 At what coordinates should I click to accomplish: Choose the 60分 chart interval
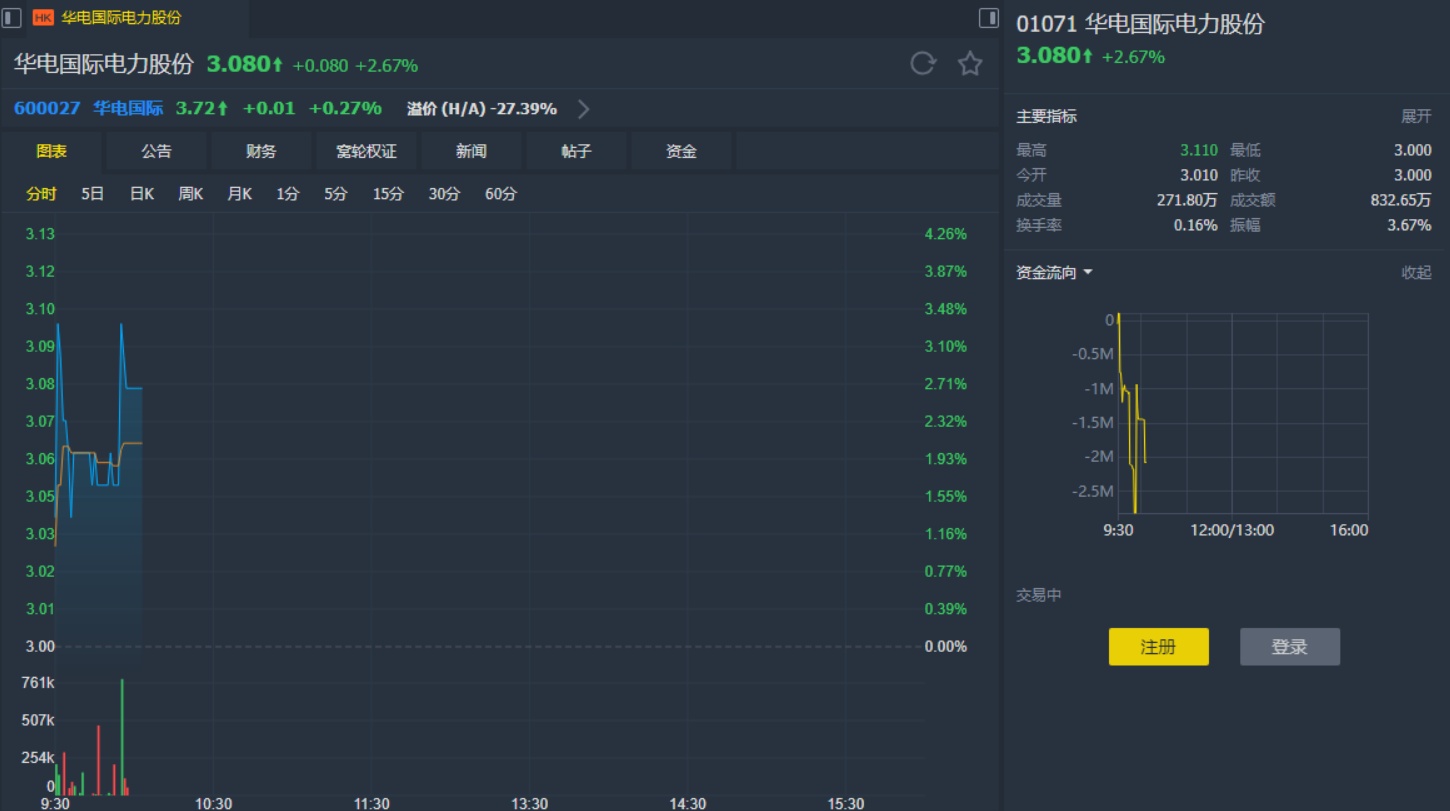[500, 194]
